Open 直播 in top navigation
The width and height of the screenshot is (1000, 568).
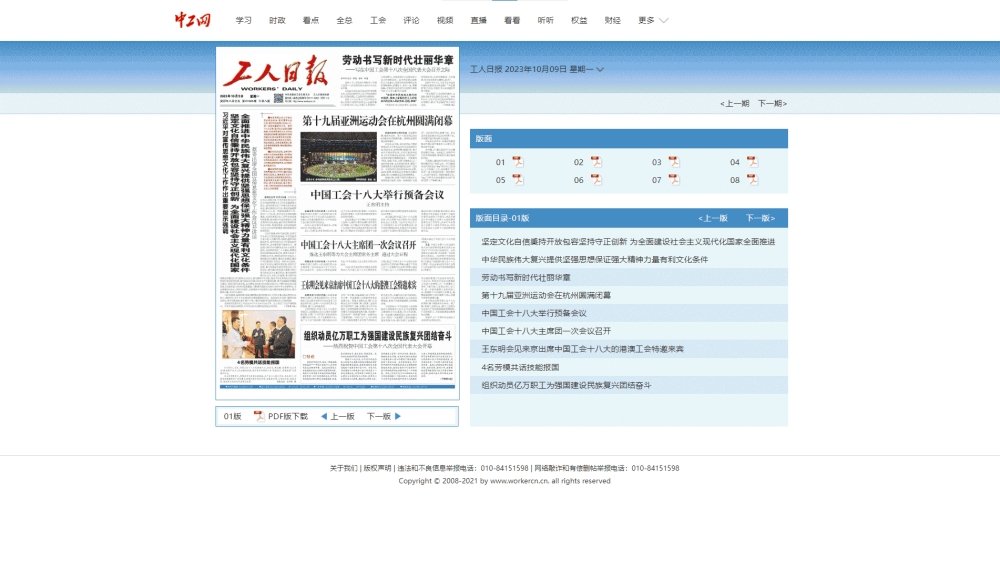click(x=478, y=20)
